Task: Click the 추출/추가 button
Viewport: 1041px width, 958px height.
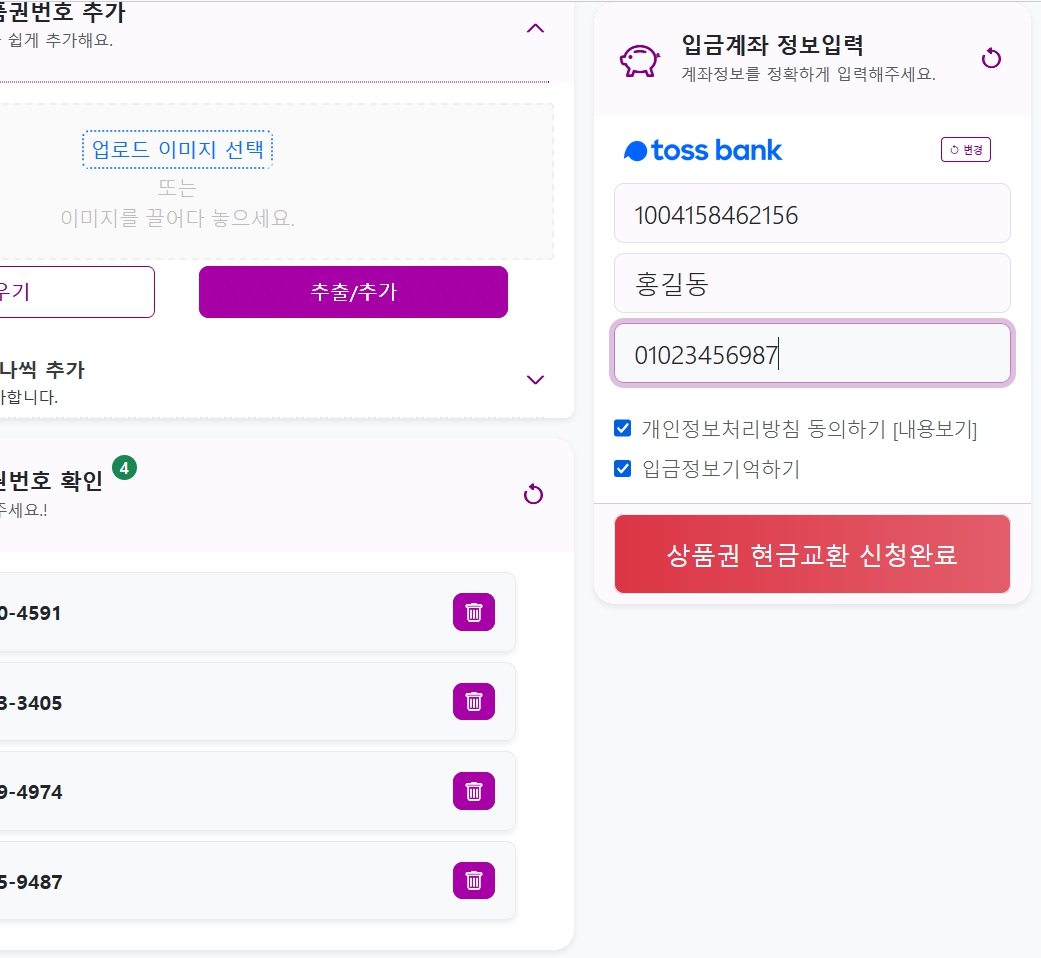Action: click(353, 292)
